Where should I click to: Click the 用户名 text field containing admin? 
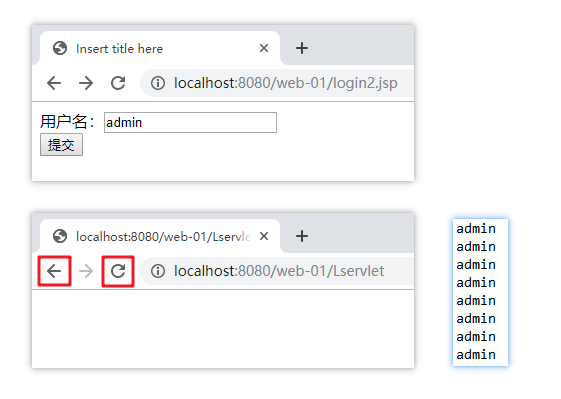(190, 122)
